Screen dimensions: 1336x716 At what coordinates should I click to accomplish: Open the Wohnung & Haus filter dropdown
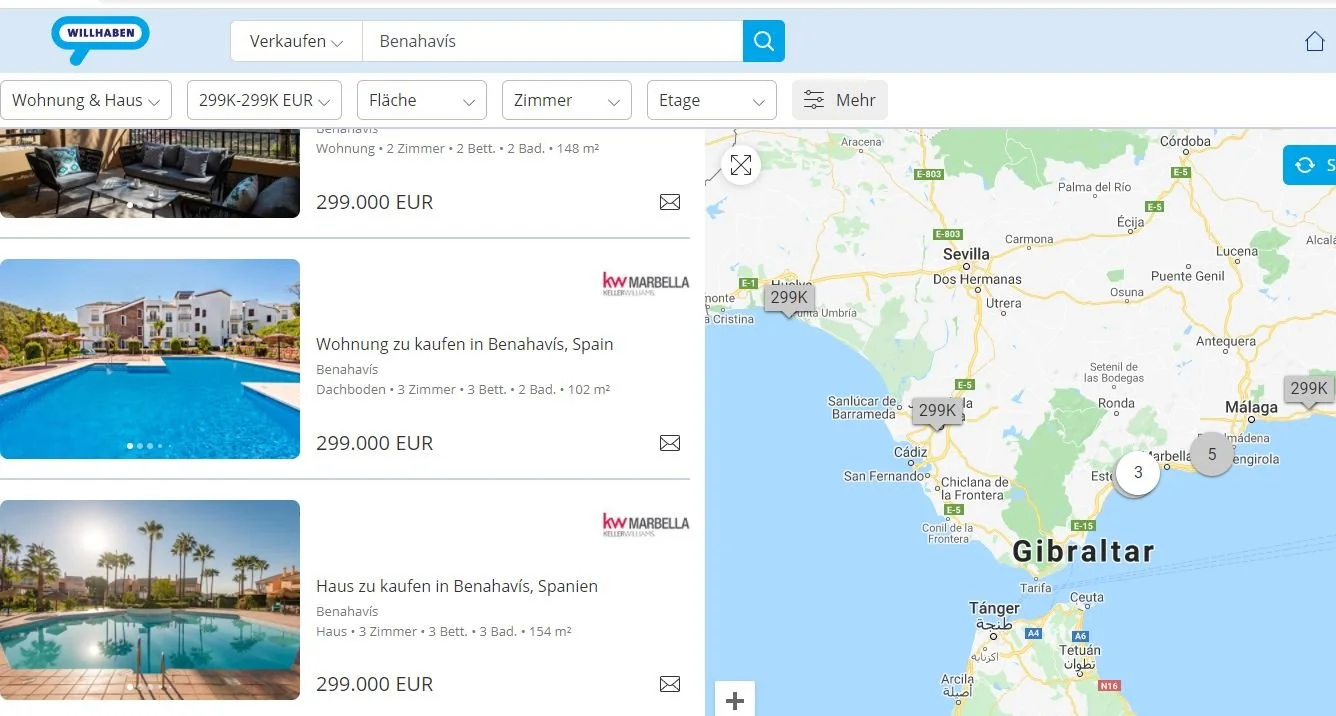(86, 100)
